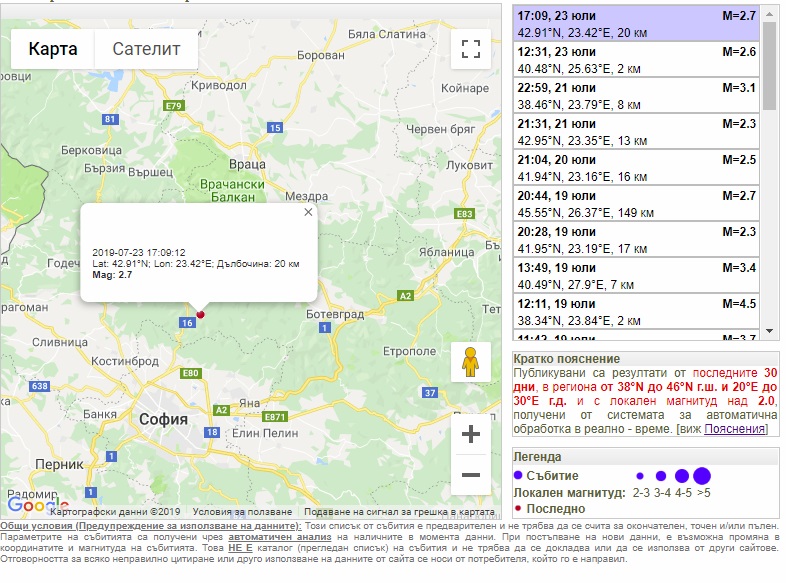Click the red epicenter marker
Screen dimensions: 786x583
tap(201, 315)
